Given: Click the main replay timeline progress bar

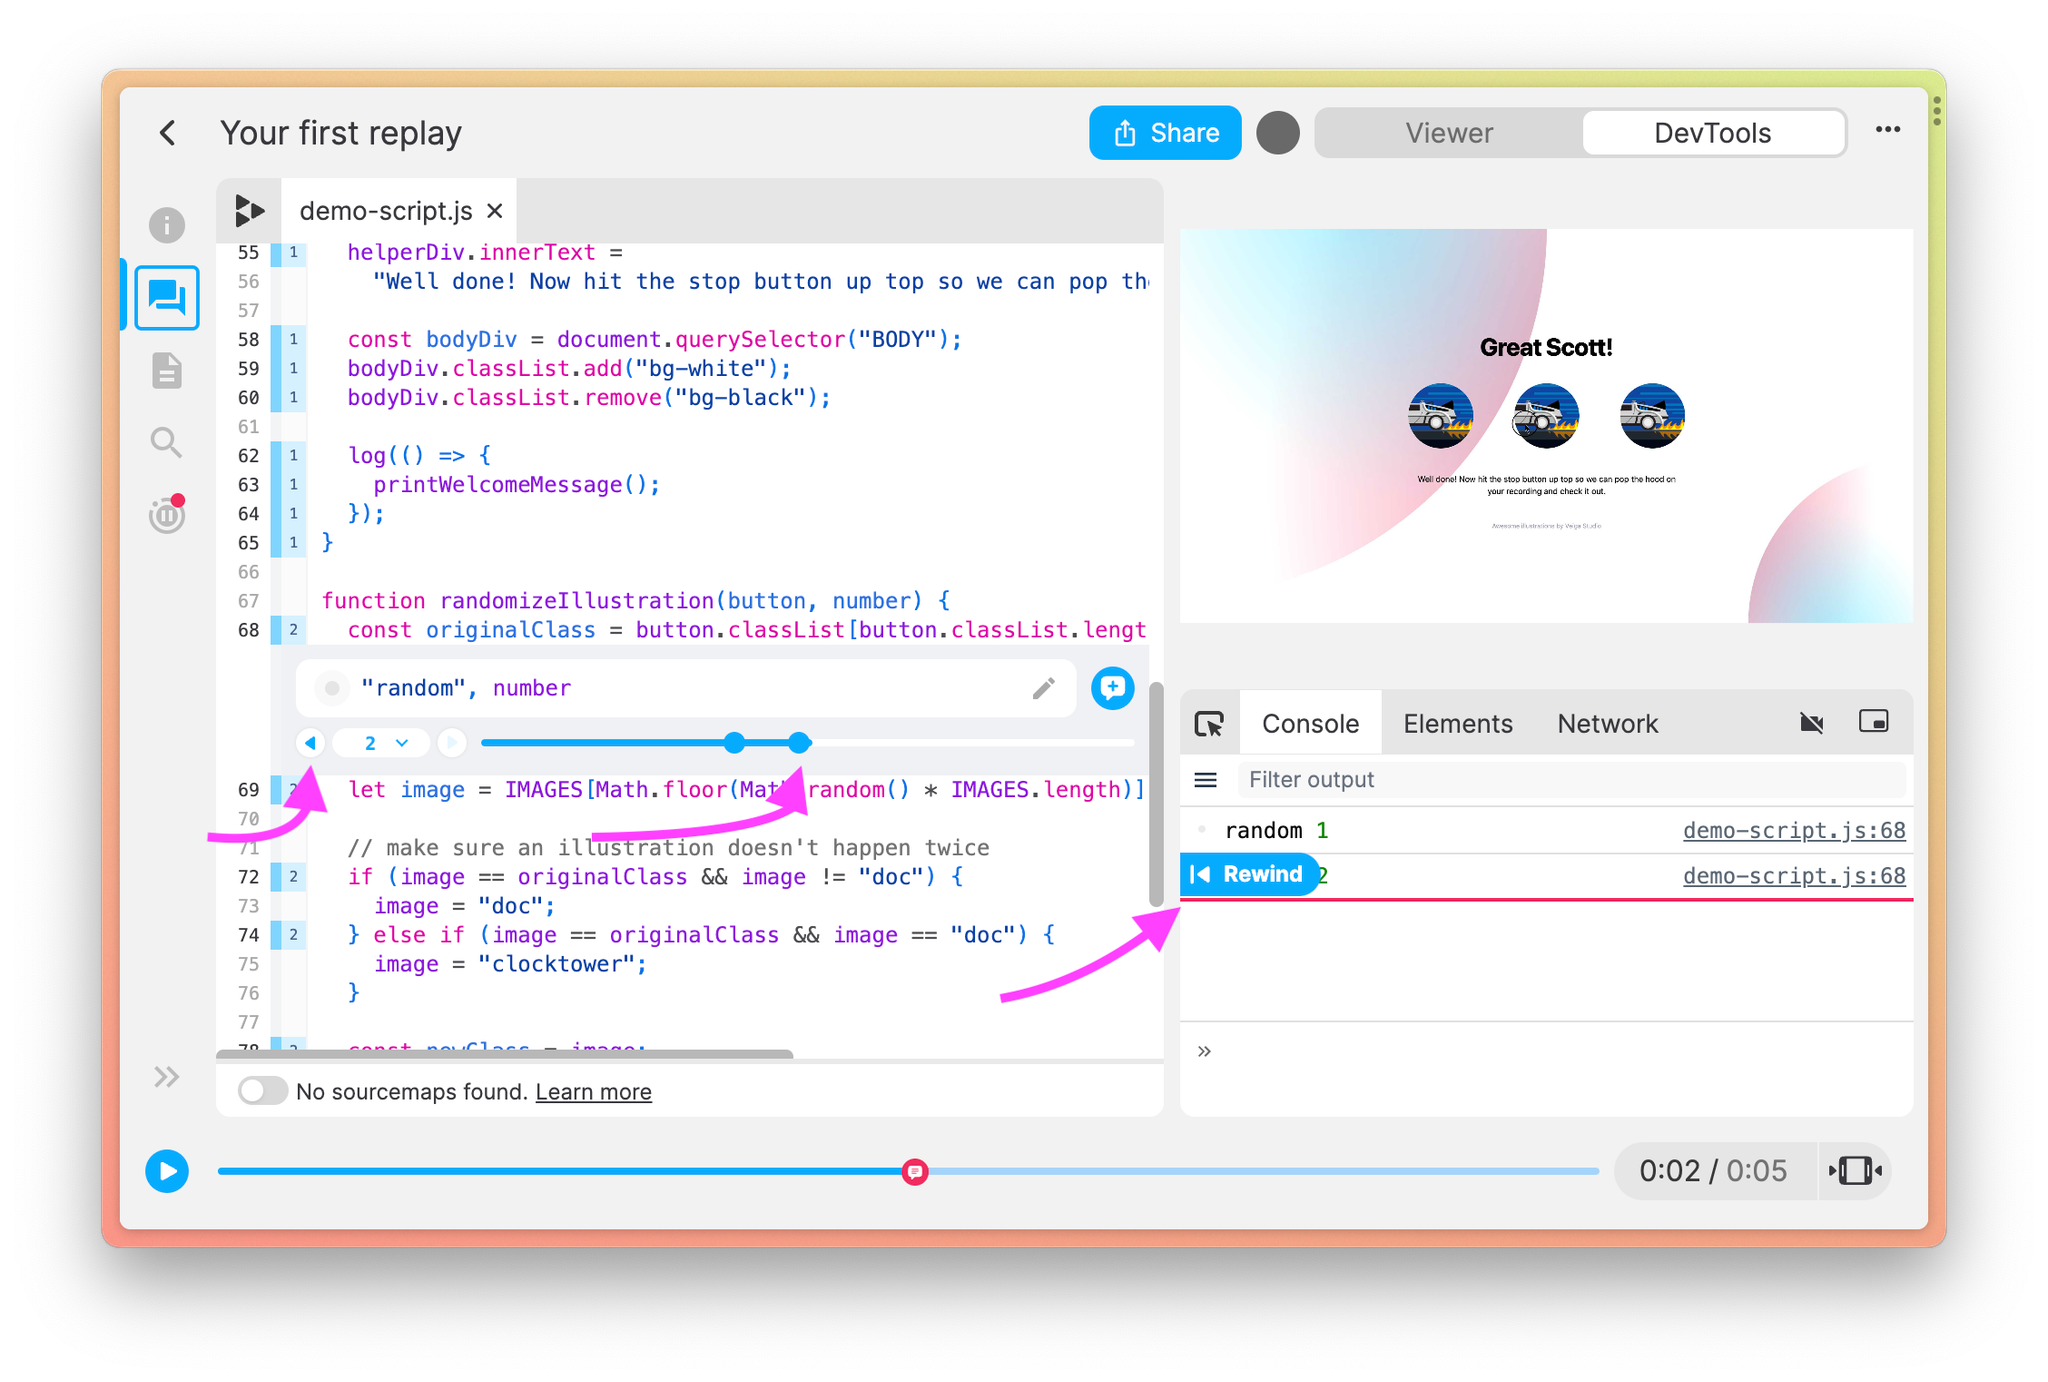Looking at the screenshot, I should pyautogui.click(x=908, y=1171).
